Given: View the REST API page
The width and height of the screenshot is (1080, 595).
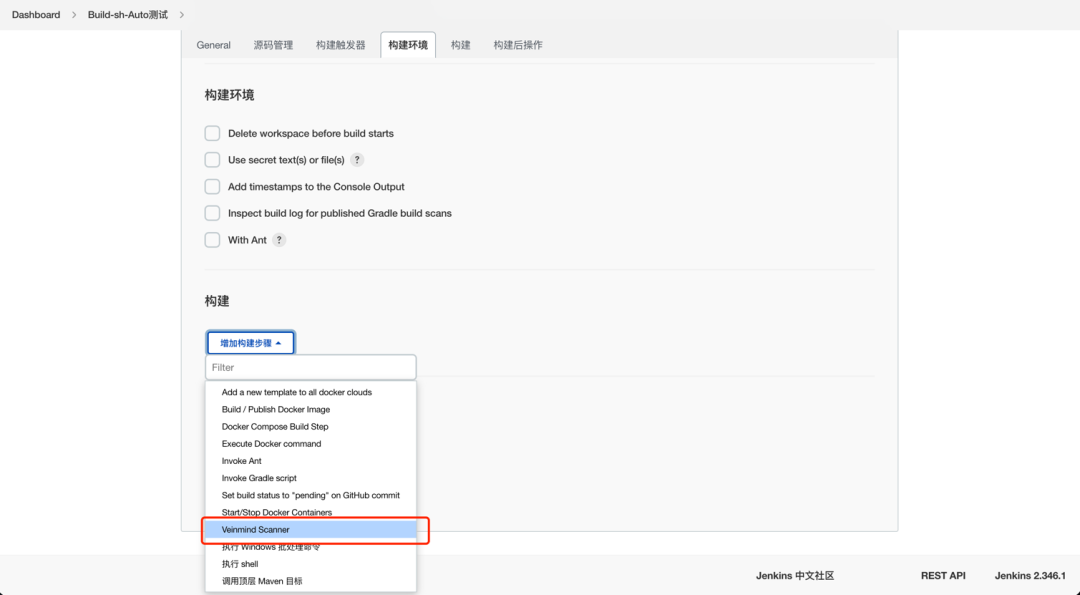Looking at the screenshot, I should click(942, 575).
